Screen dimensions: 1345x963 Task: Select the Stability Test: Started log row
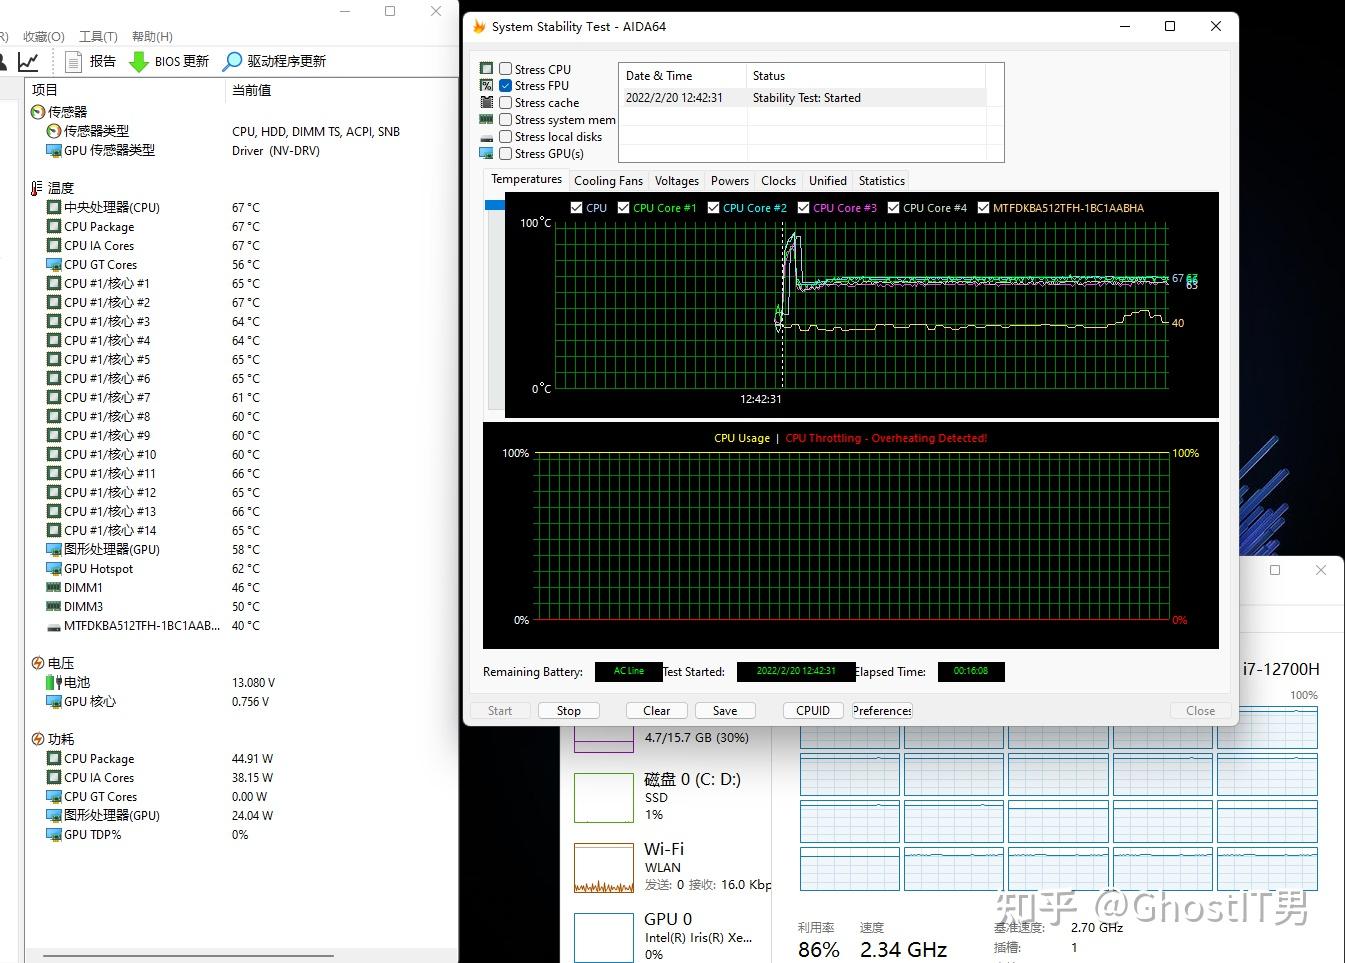(x=803, y=98)
